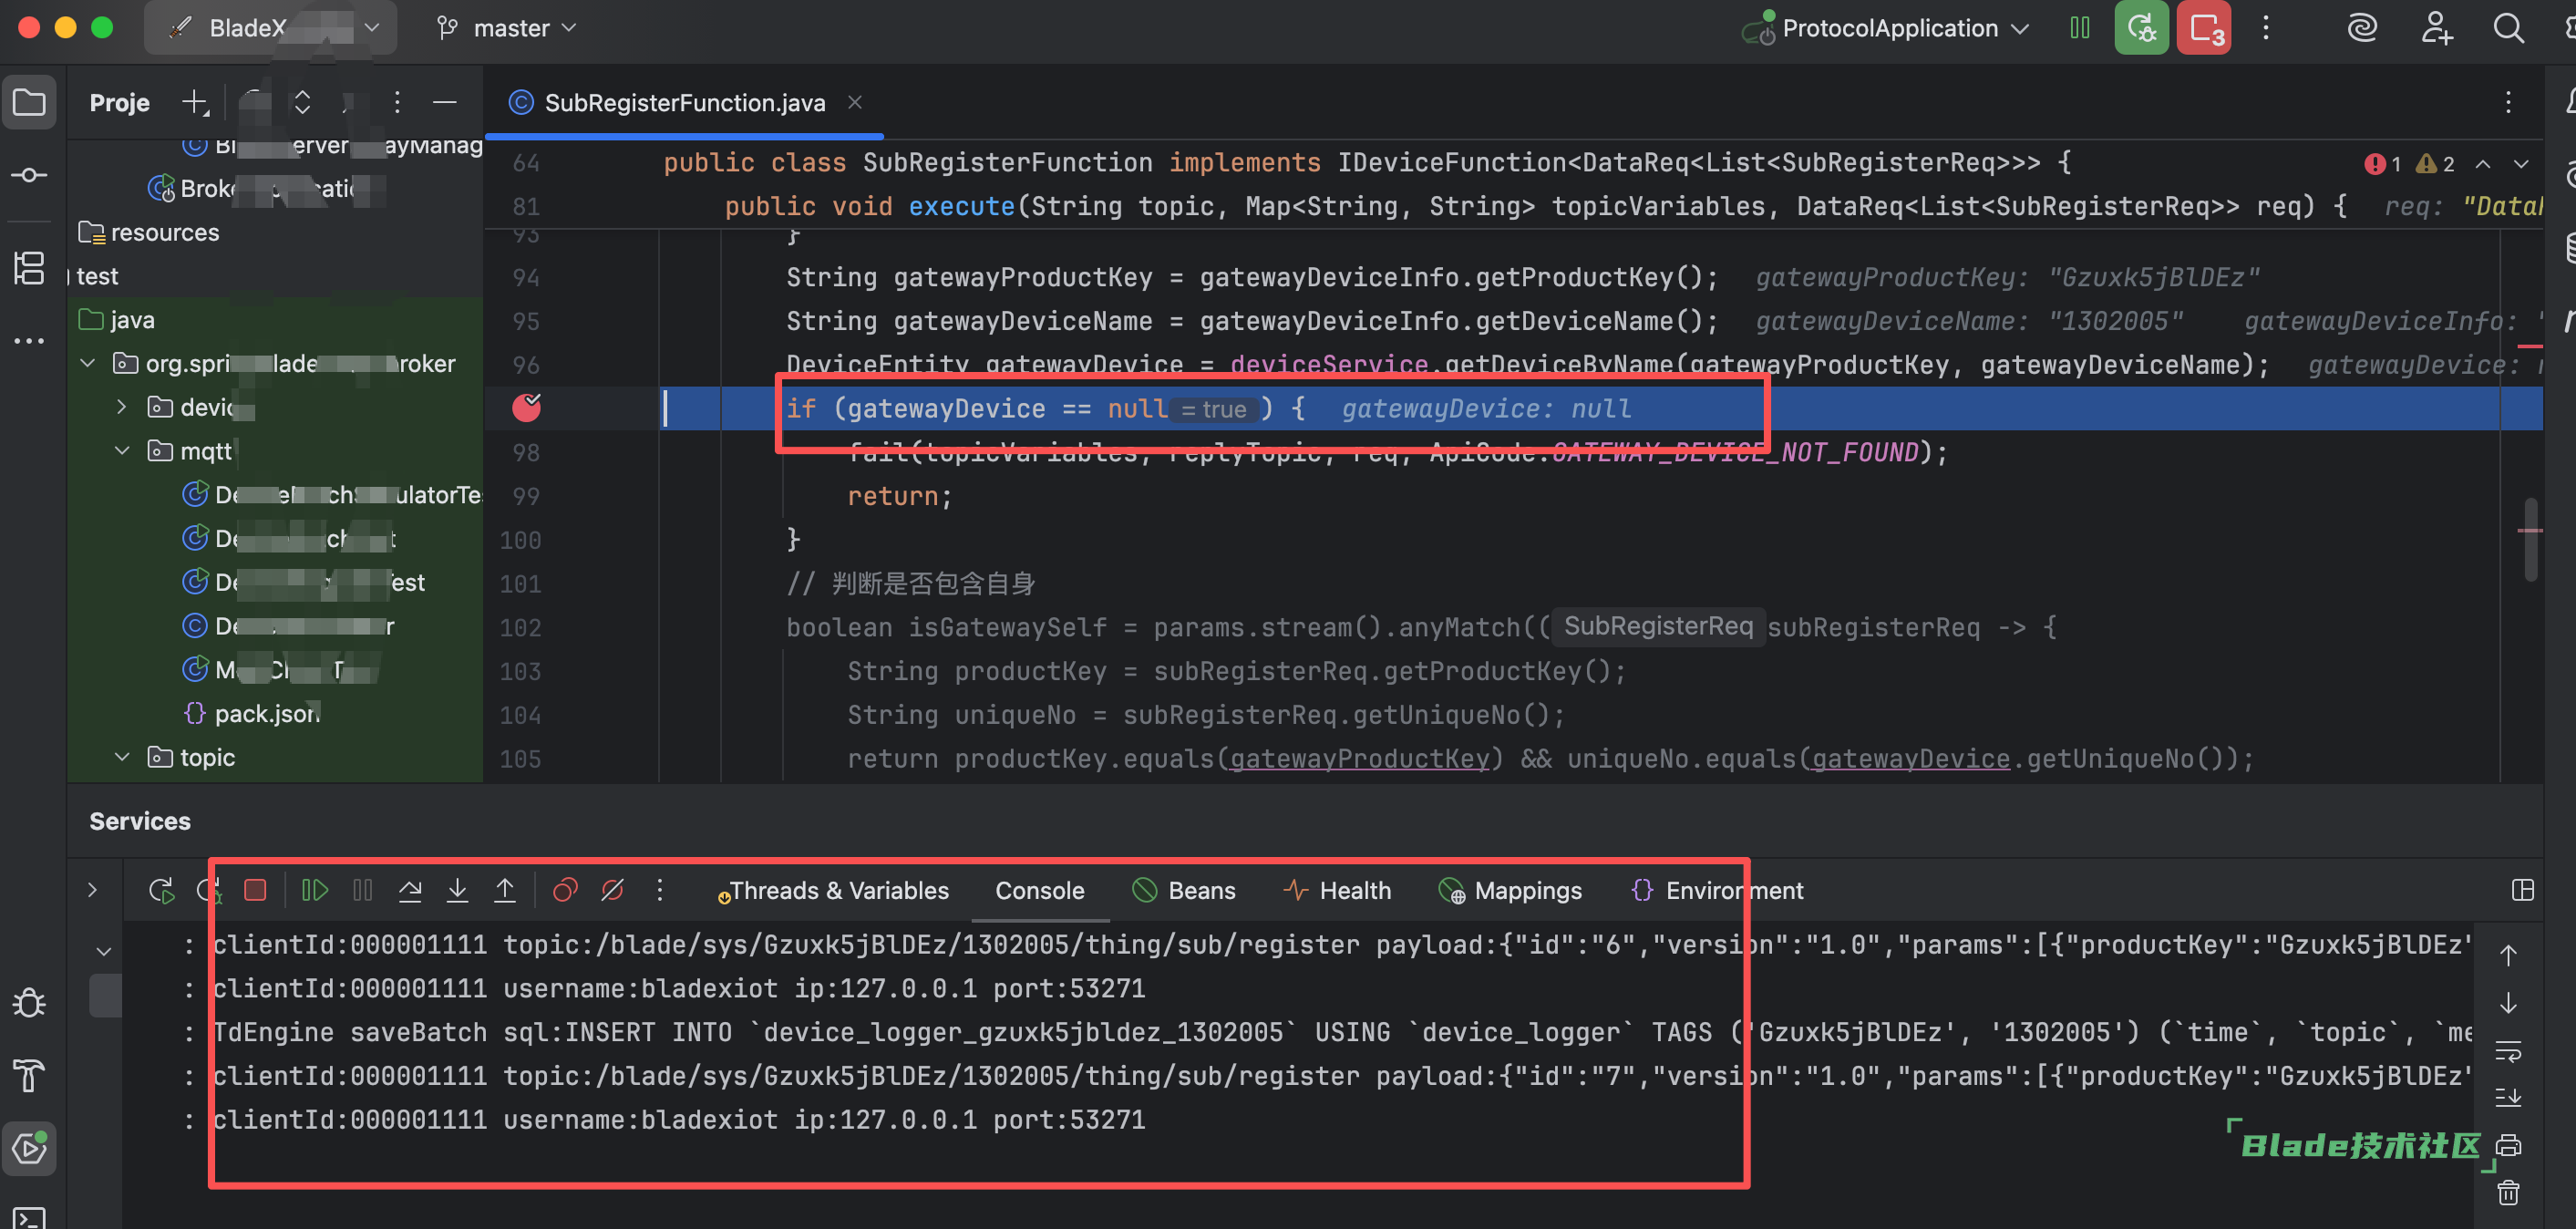This screenshot has height=1229, width=2576.
Task: Toggle soft-wrap in the console
Action: click(2507, 1051)
